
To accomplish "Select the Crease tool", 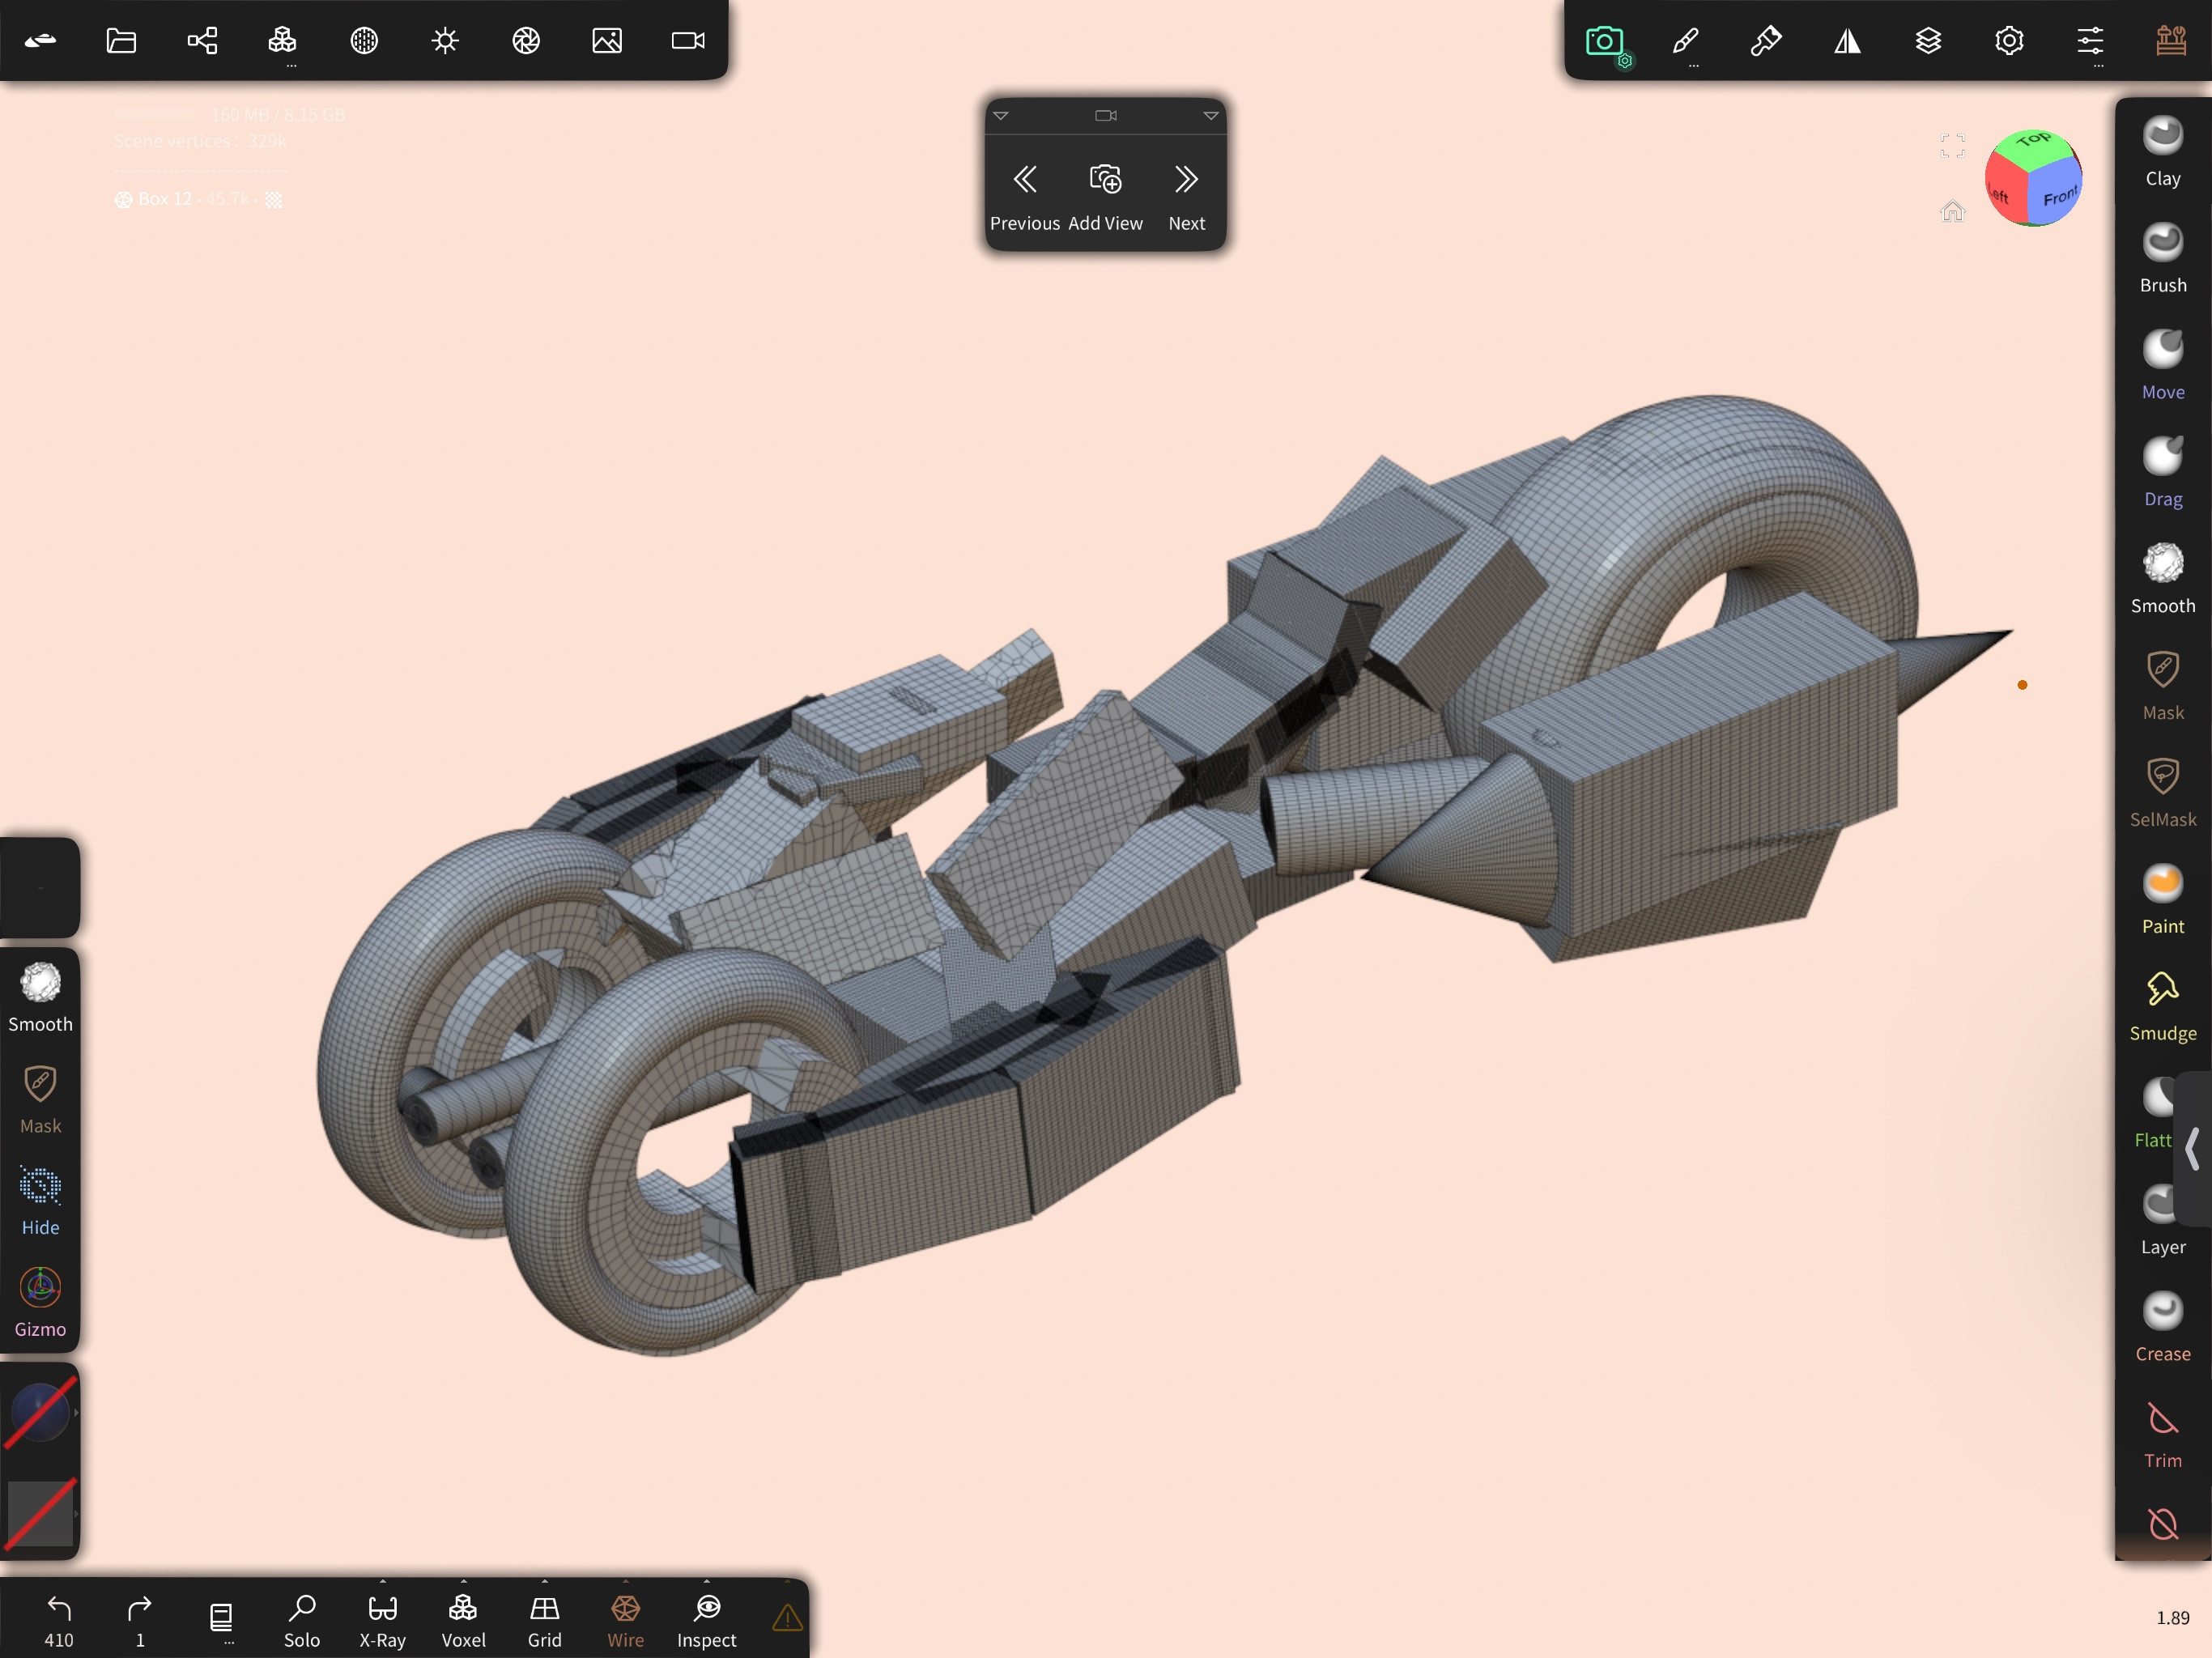I will click(x=2163, y=1328).
